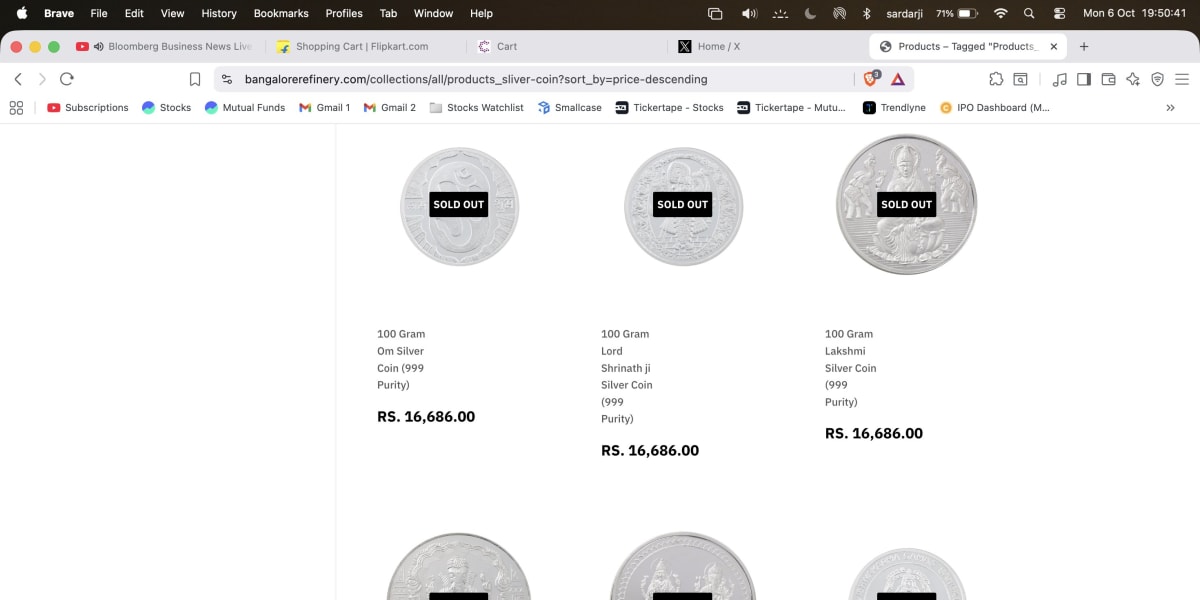Open the Trendlyne bookmark
Image resolution: width=1200 pixels, height=600 pixels.
[894, 107]
